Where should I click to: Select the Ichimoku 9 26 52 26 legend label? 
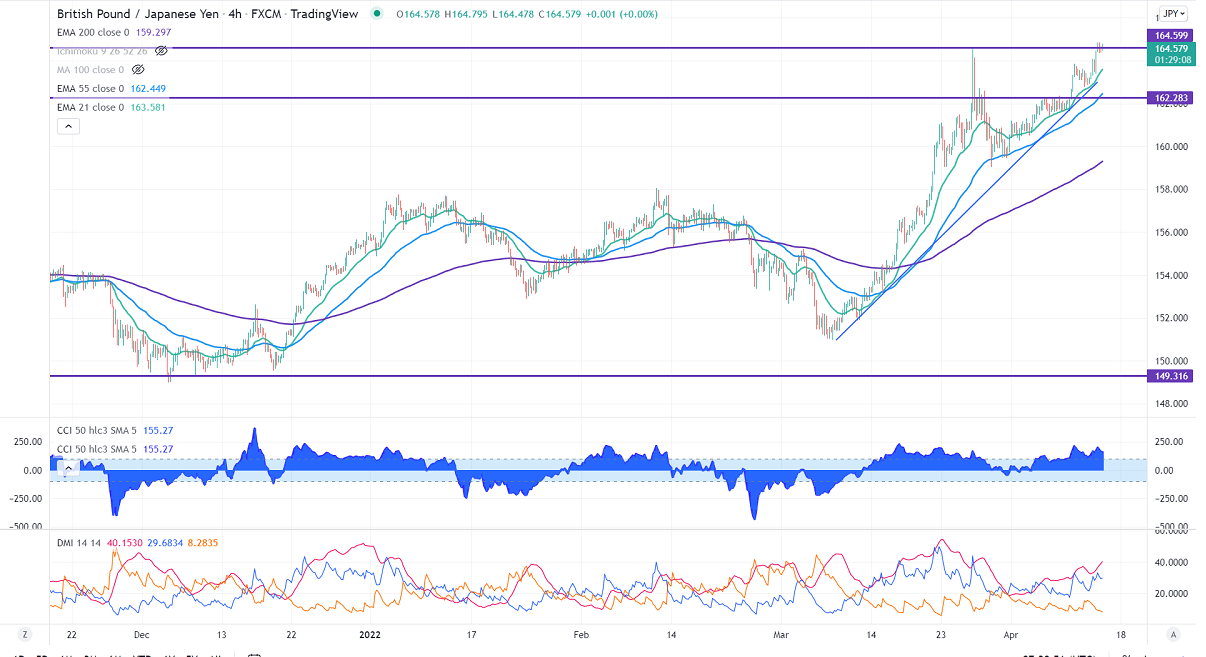point(102,50)
